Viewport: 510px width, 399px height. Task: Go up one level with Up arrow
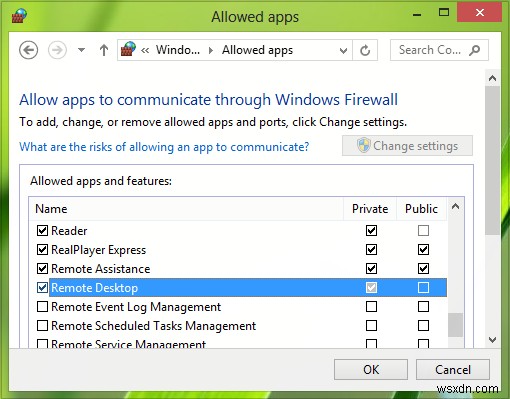pos(104,50)
